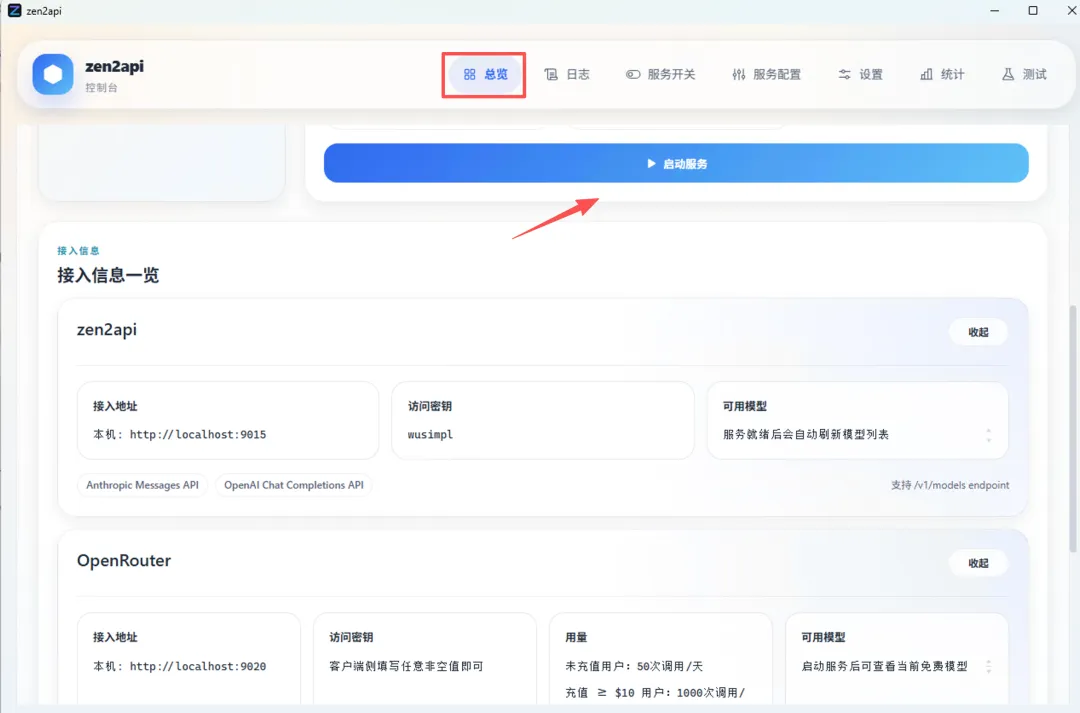Go to the 服务配置 tab
Viewport: 1080px width, 713px height.
(767, 74)
